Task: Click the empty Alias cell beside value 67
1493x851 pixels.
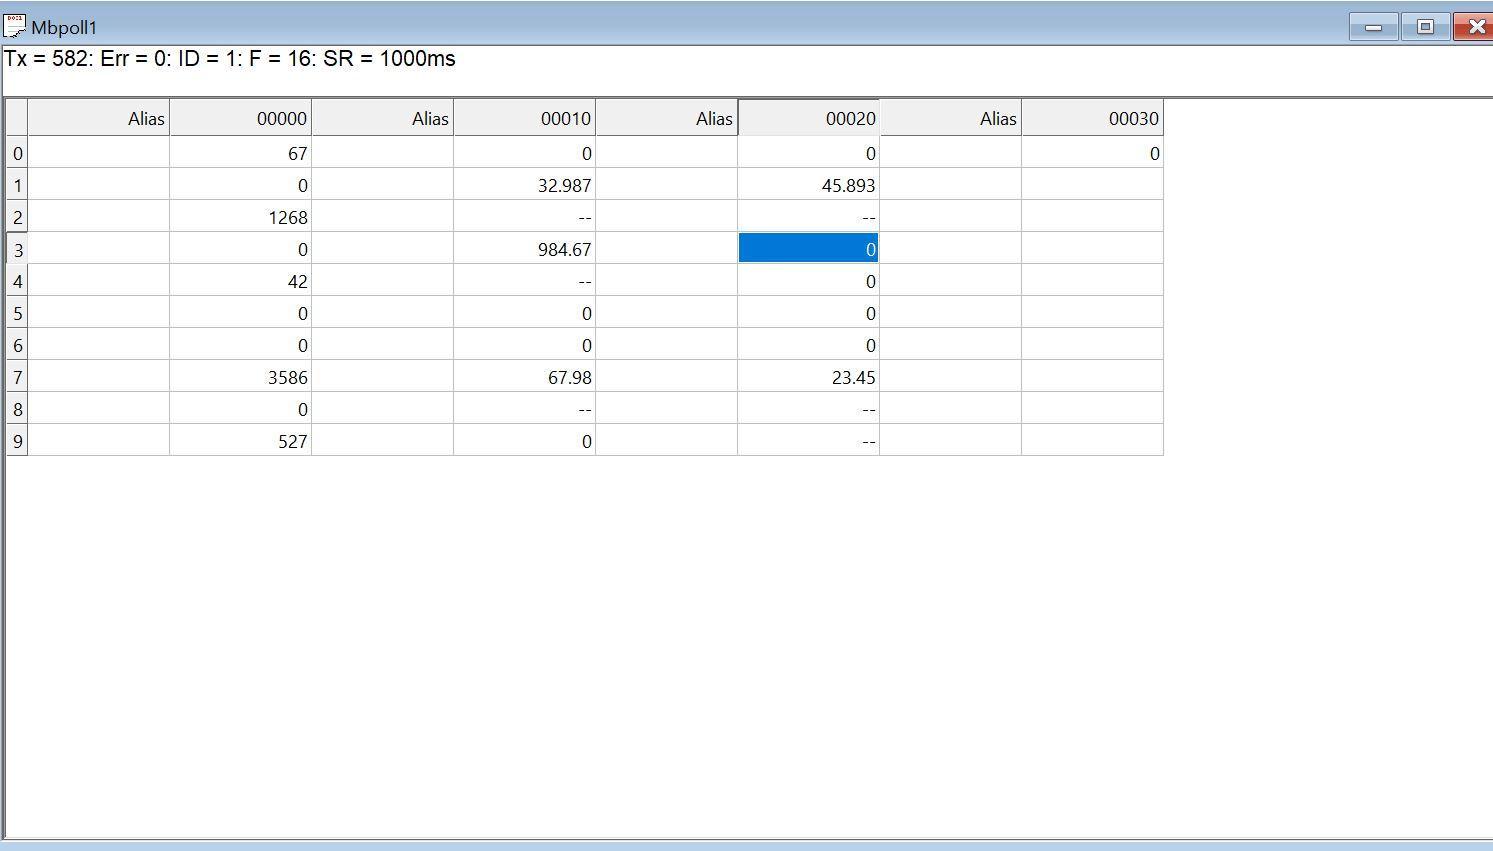Action: (x=99, y=153)
